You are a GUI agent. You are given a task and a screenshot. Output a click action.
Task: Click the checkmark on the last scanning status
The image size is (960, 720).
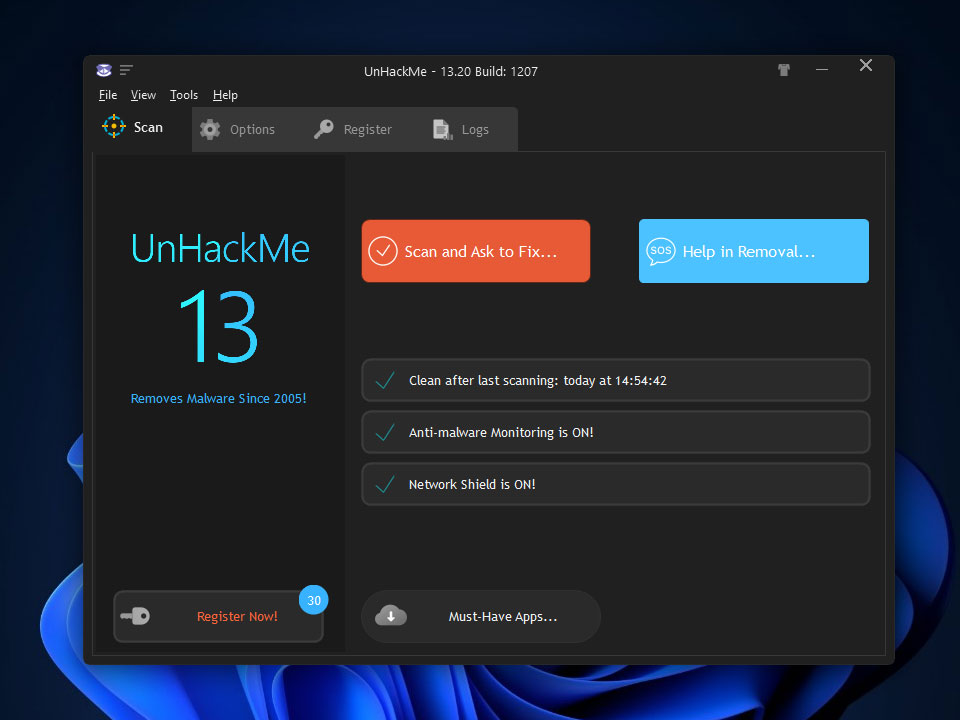[x=384, y=380]
